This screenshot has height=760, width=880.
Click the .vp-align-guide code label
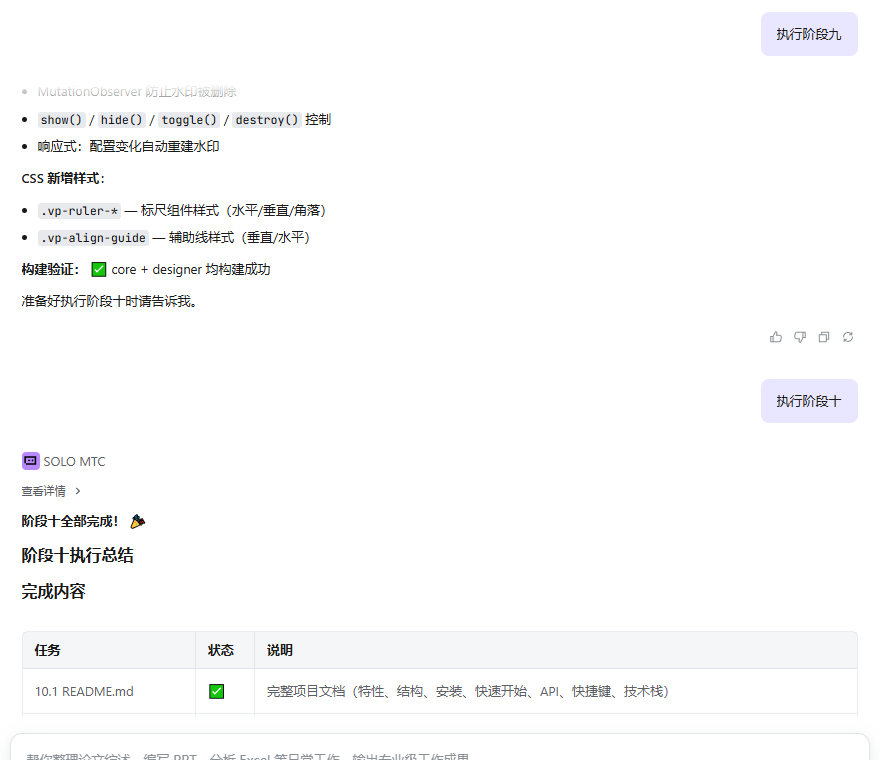(x=93, y=238)
